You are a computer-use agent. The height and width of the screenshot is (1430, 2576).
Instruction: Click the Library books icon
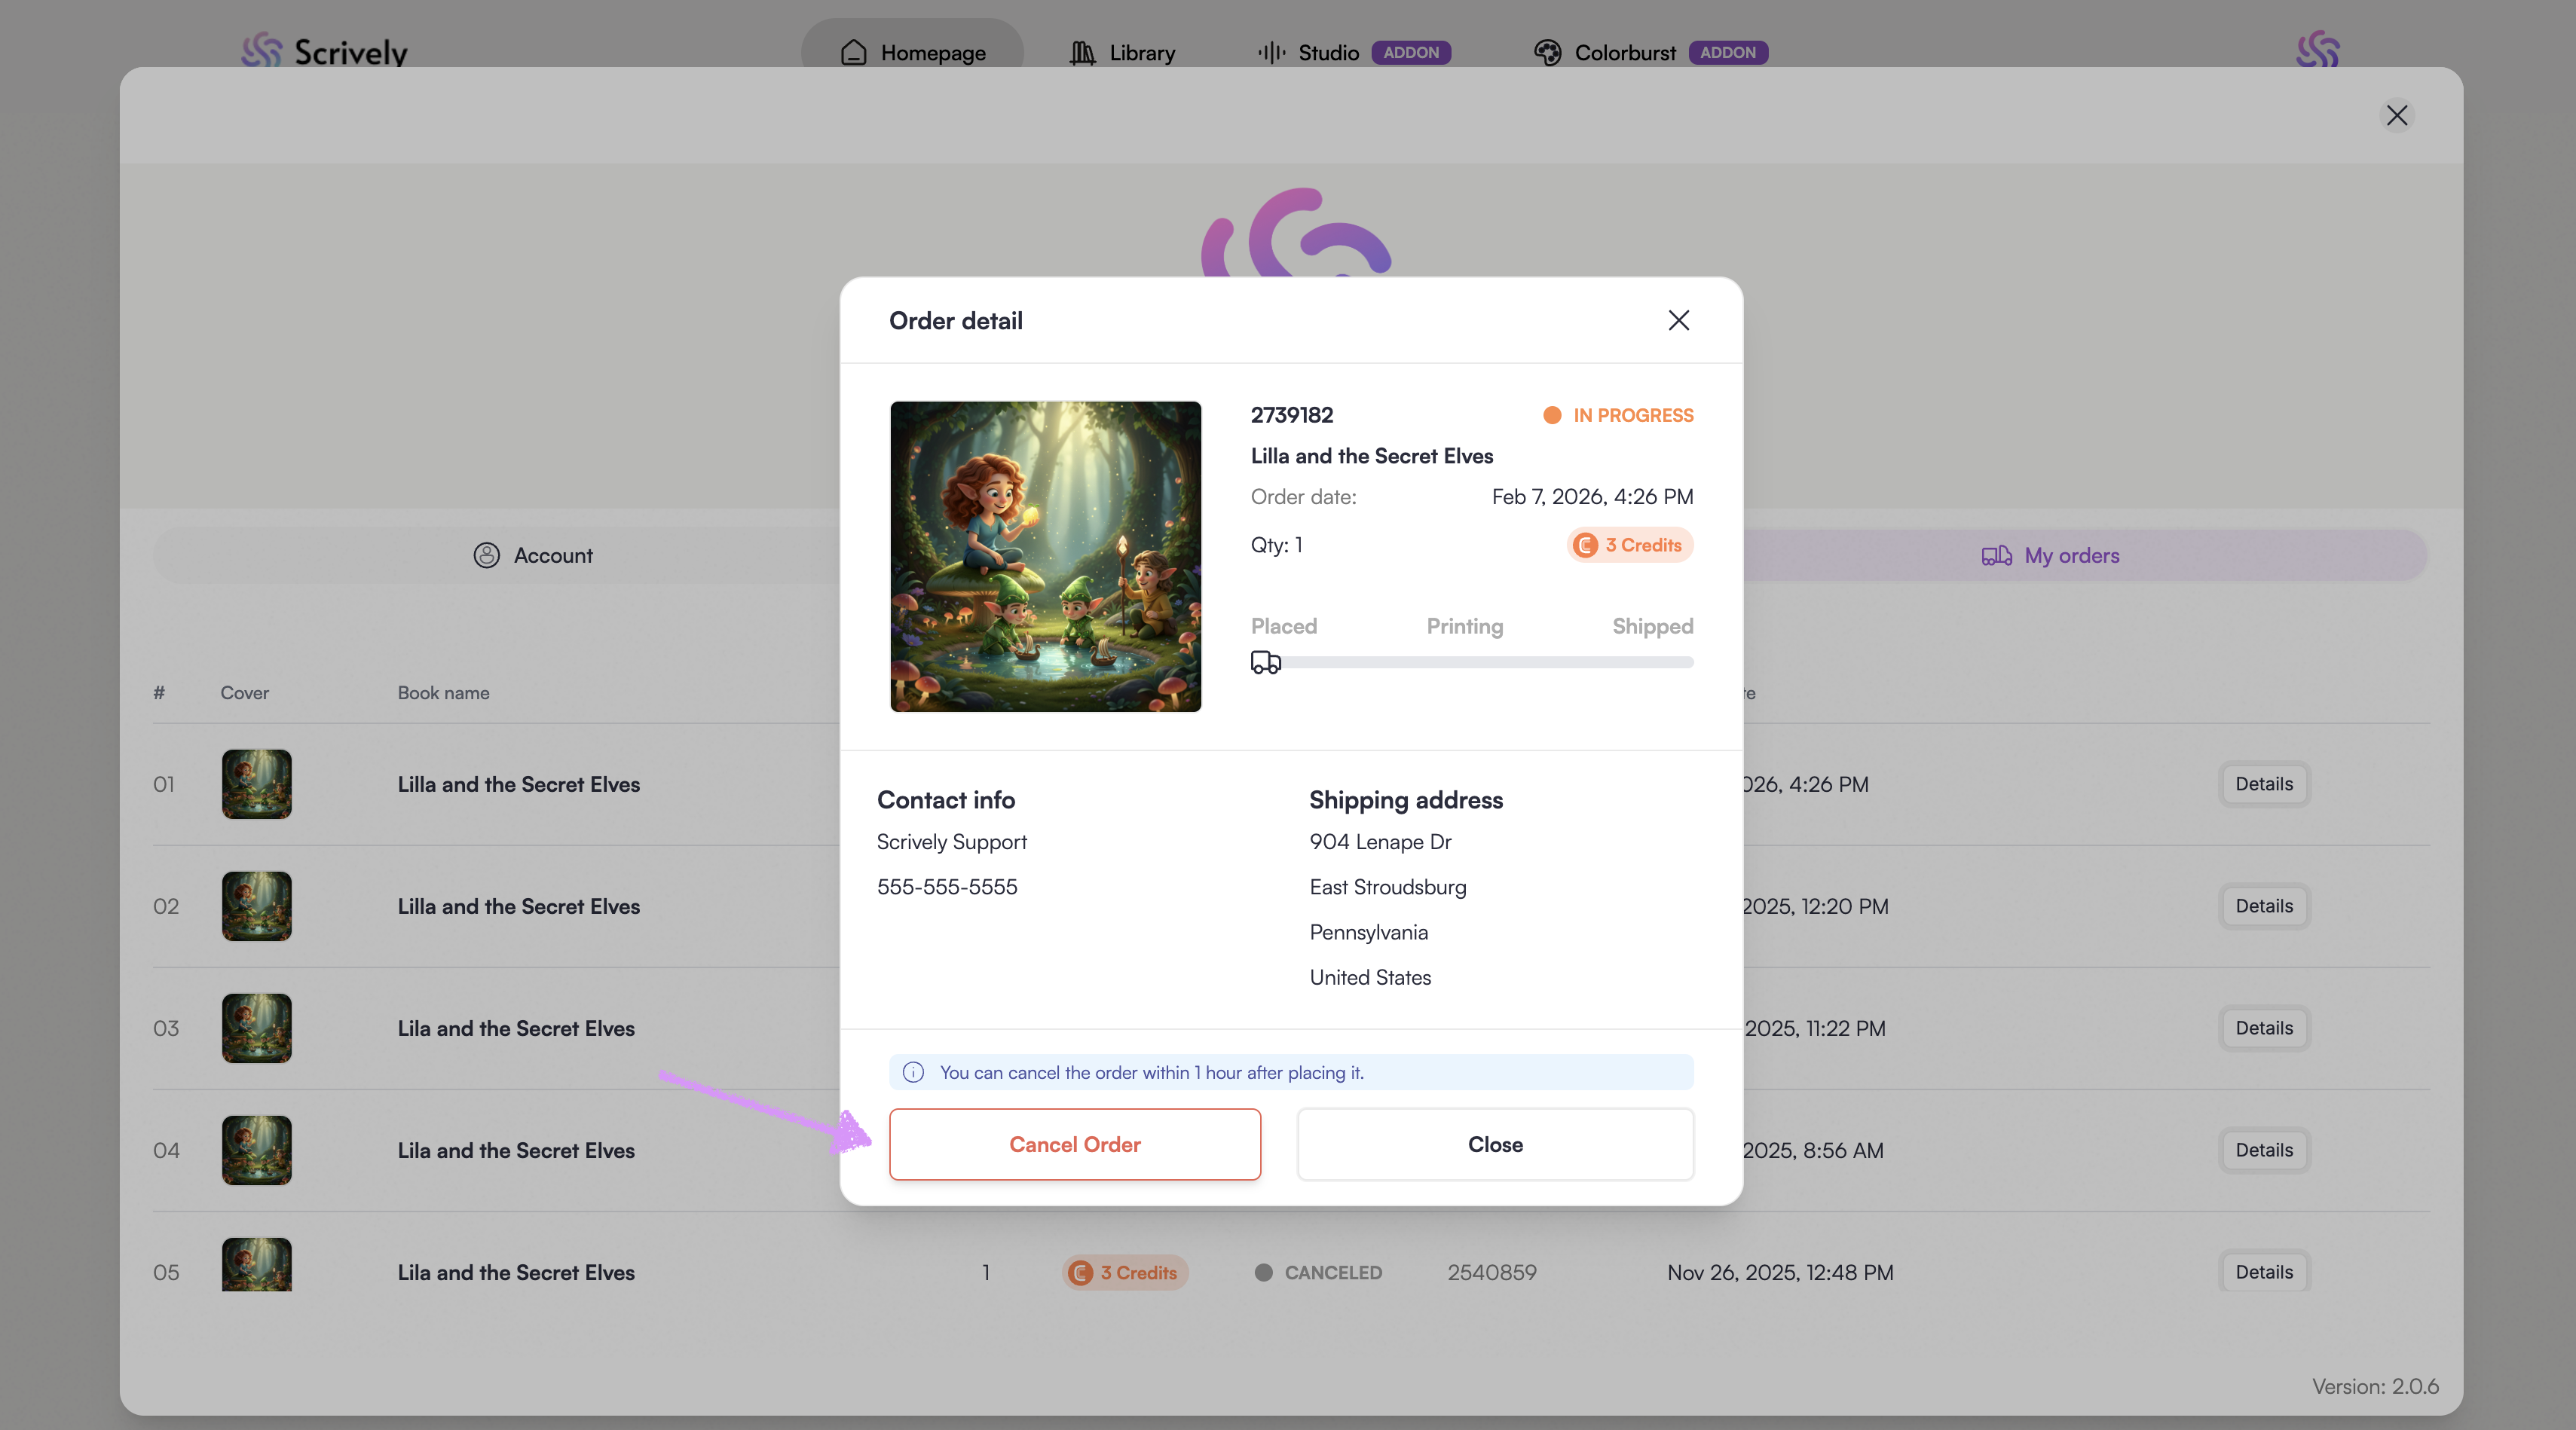1082,52
